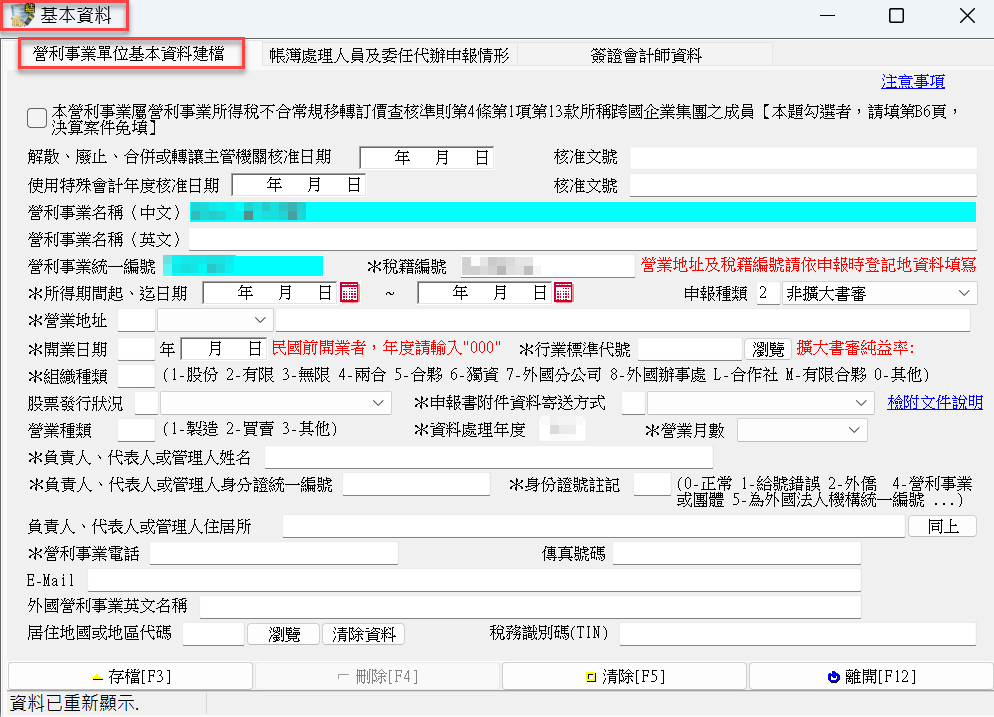Screen dimensions: 994x717
Task: Maximize the 基本資料 window
Action: pos(896,15)
